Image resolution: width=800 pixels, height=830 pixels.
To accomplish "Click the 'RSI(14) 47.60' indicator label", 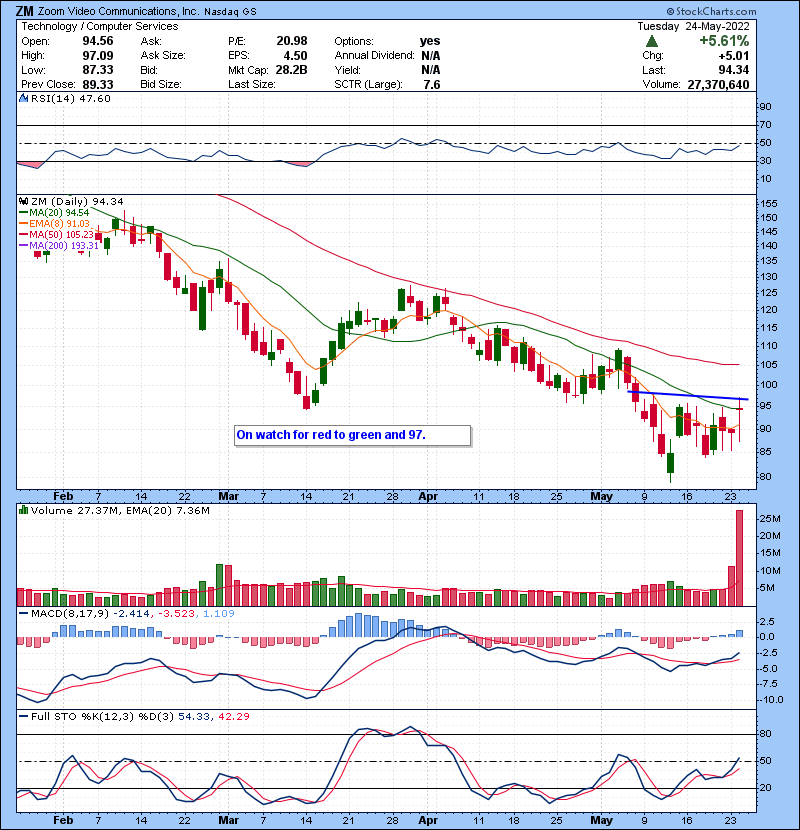I will pos(71,98).
